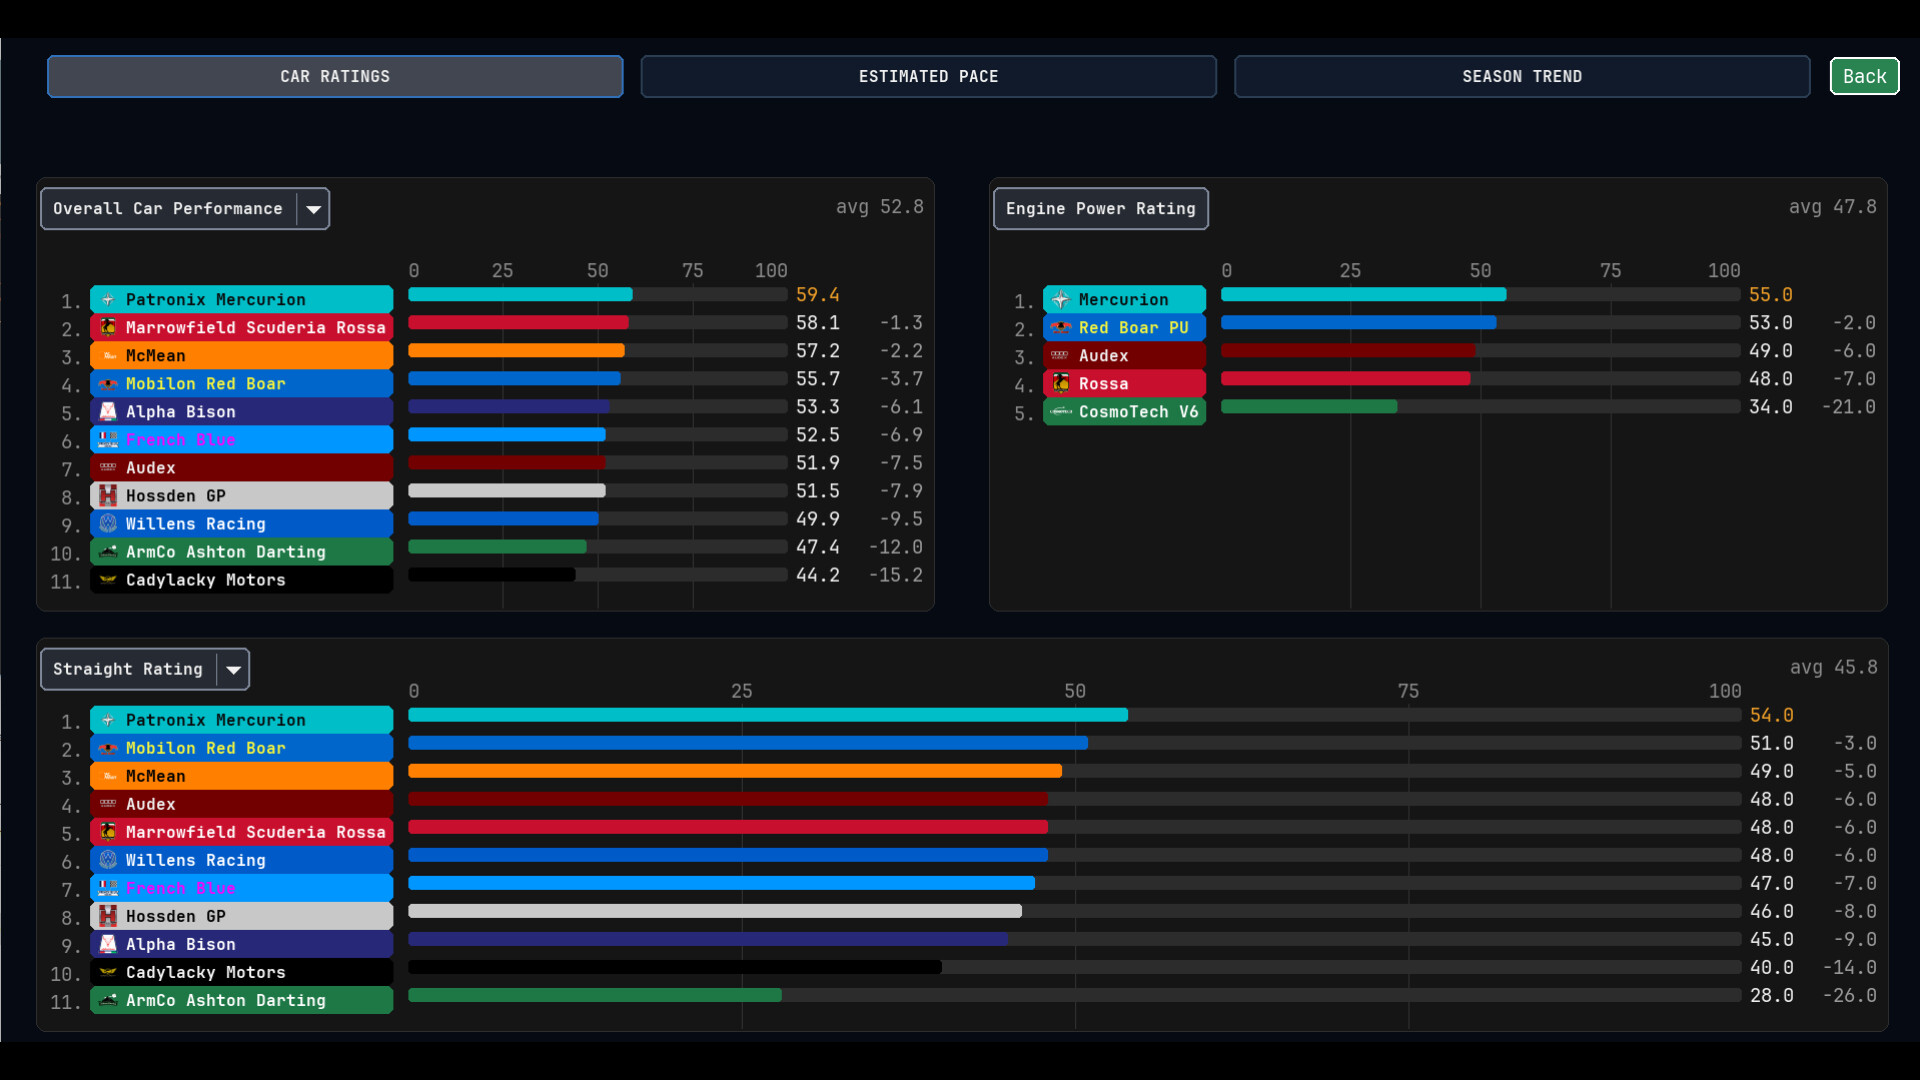Click CosmoTech V6 engine power bar
Image resolution: width=1920 pixels, height=1080 pixels.
tap(1309, 407)
